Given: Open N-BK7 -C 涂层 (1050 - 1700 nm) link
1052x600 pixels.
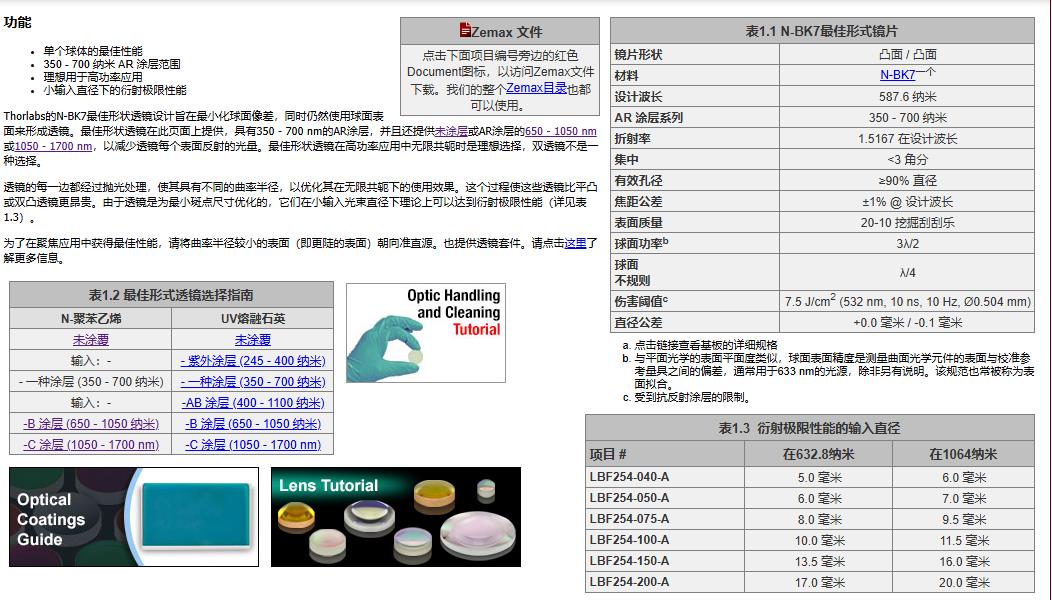Looking at the screenshot, I should coord(91,445).
